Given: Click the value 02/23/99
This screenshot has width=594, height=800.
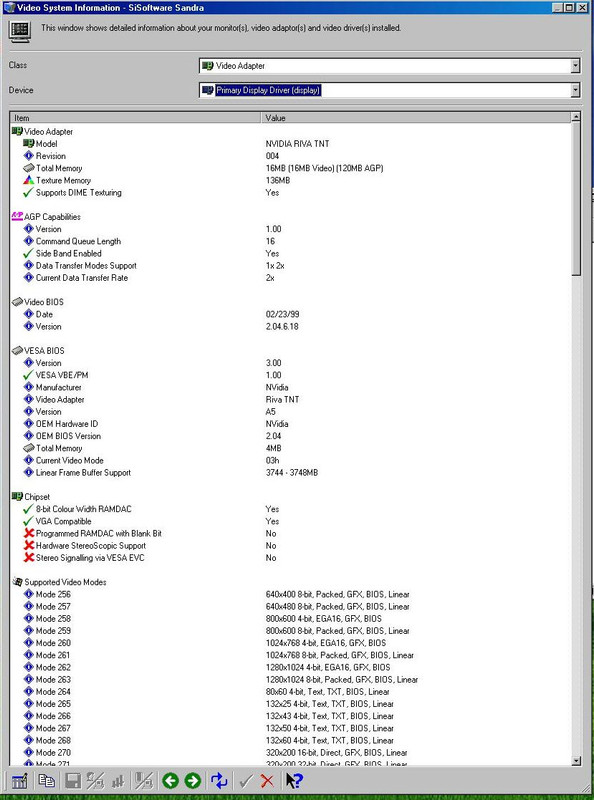Looking at the screenshot, I should pyautogui.click(x=282, y=314).
